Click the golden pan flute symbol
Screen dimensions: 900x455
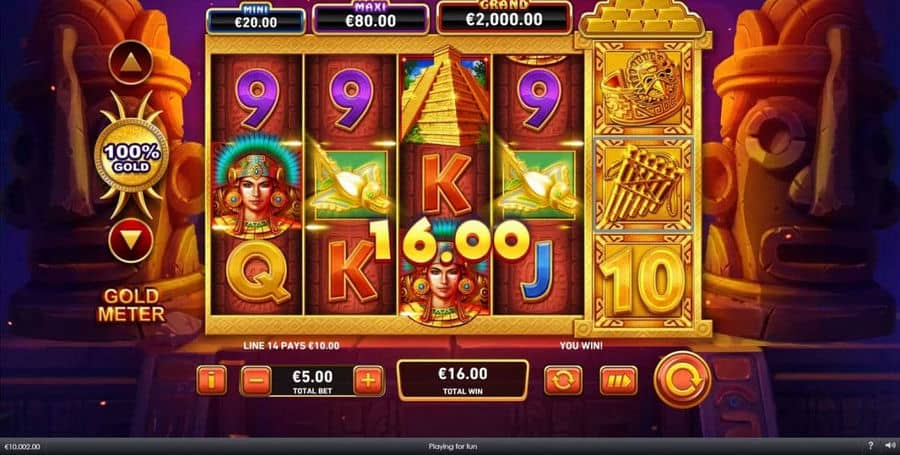pyautogui.click(x=643, y=184)
